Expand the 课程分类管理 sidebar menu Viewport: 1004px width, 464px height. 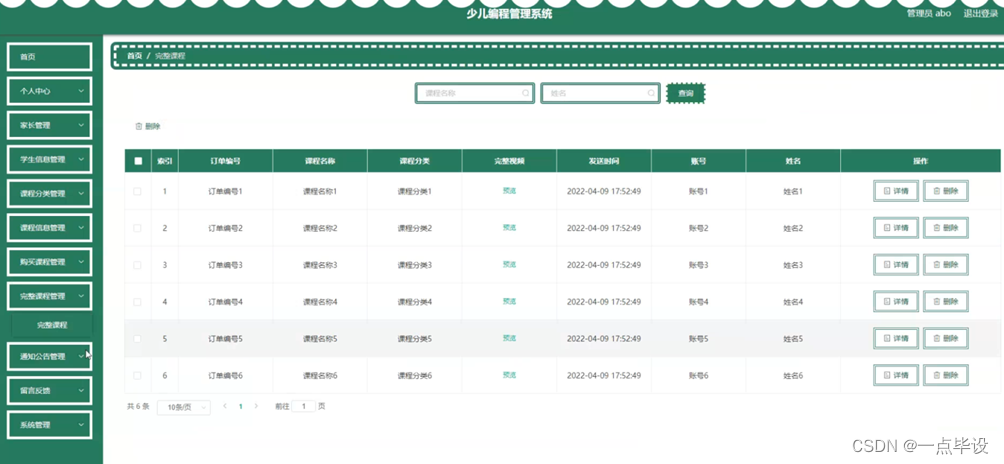49,193
